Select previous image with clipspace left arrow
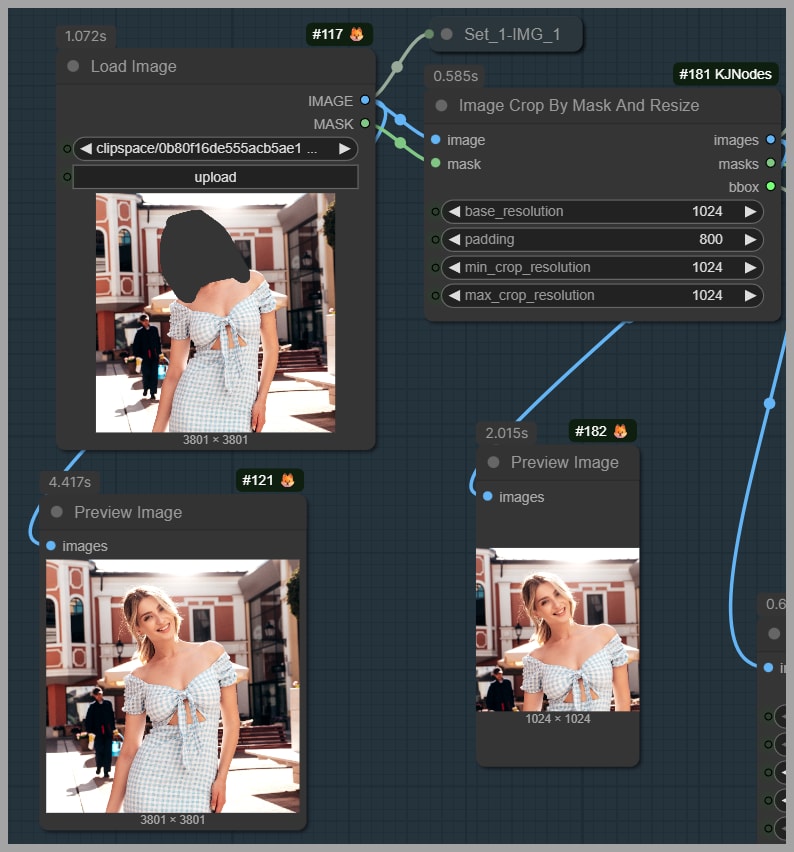Viewport: 794px width, 852px height. [x=86, y=149]
